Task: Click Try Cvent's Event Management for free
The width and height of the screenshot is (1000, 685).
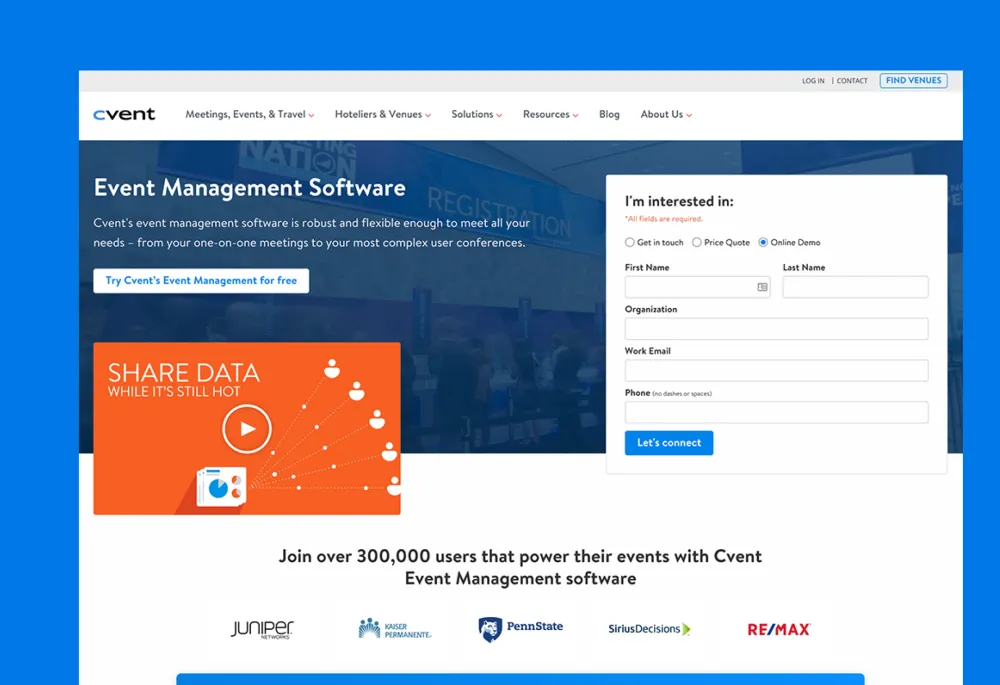Action: [x=201, y=281]
